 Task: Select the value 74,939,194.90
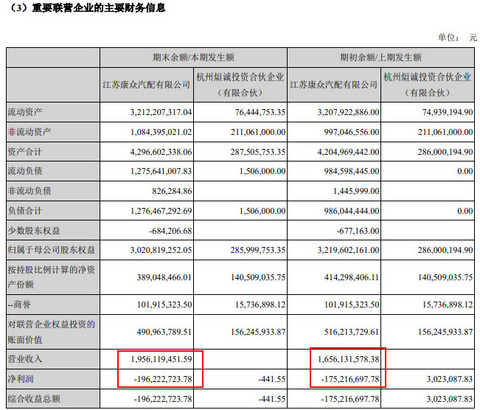click(448, 112)
